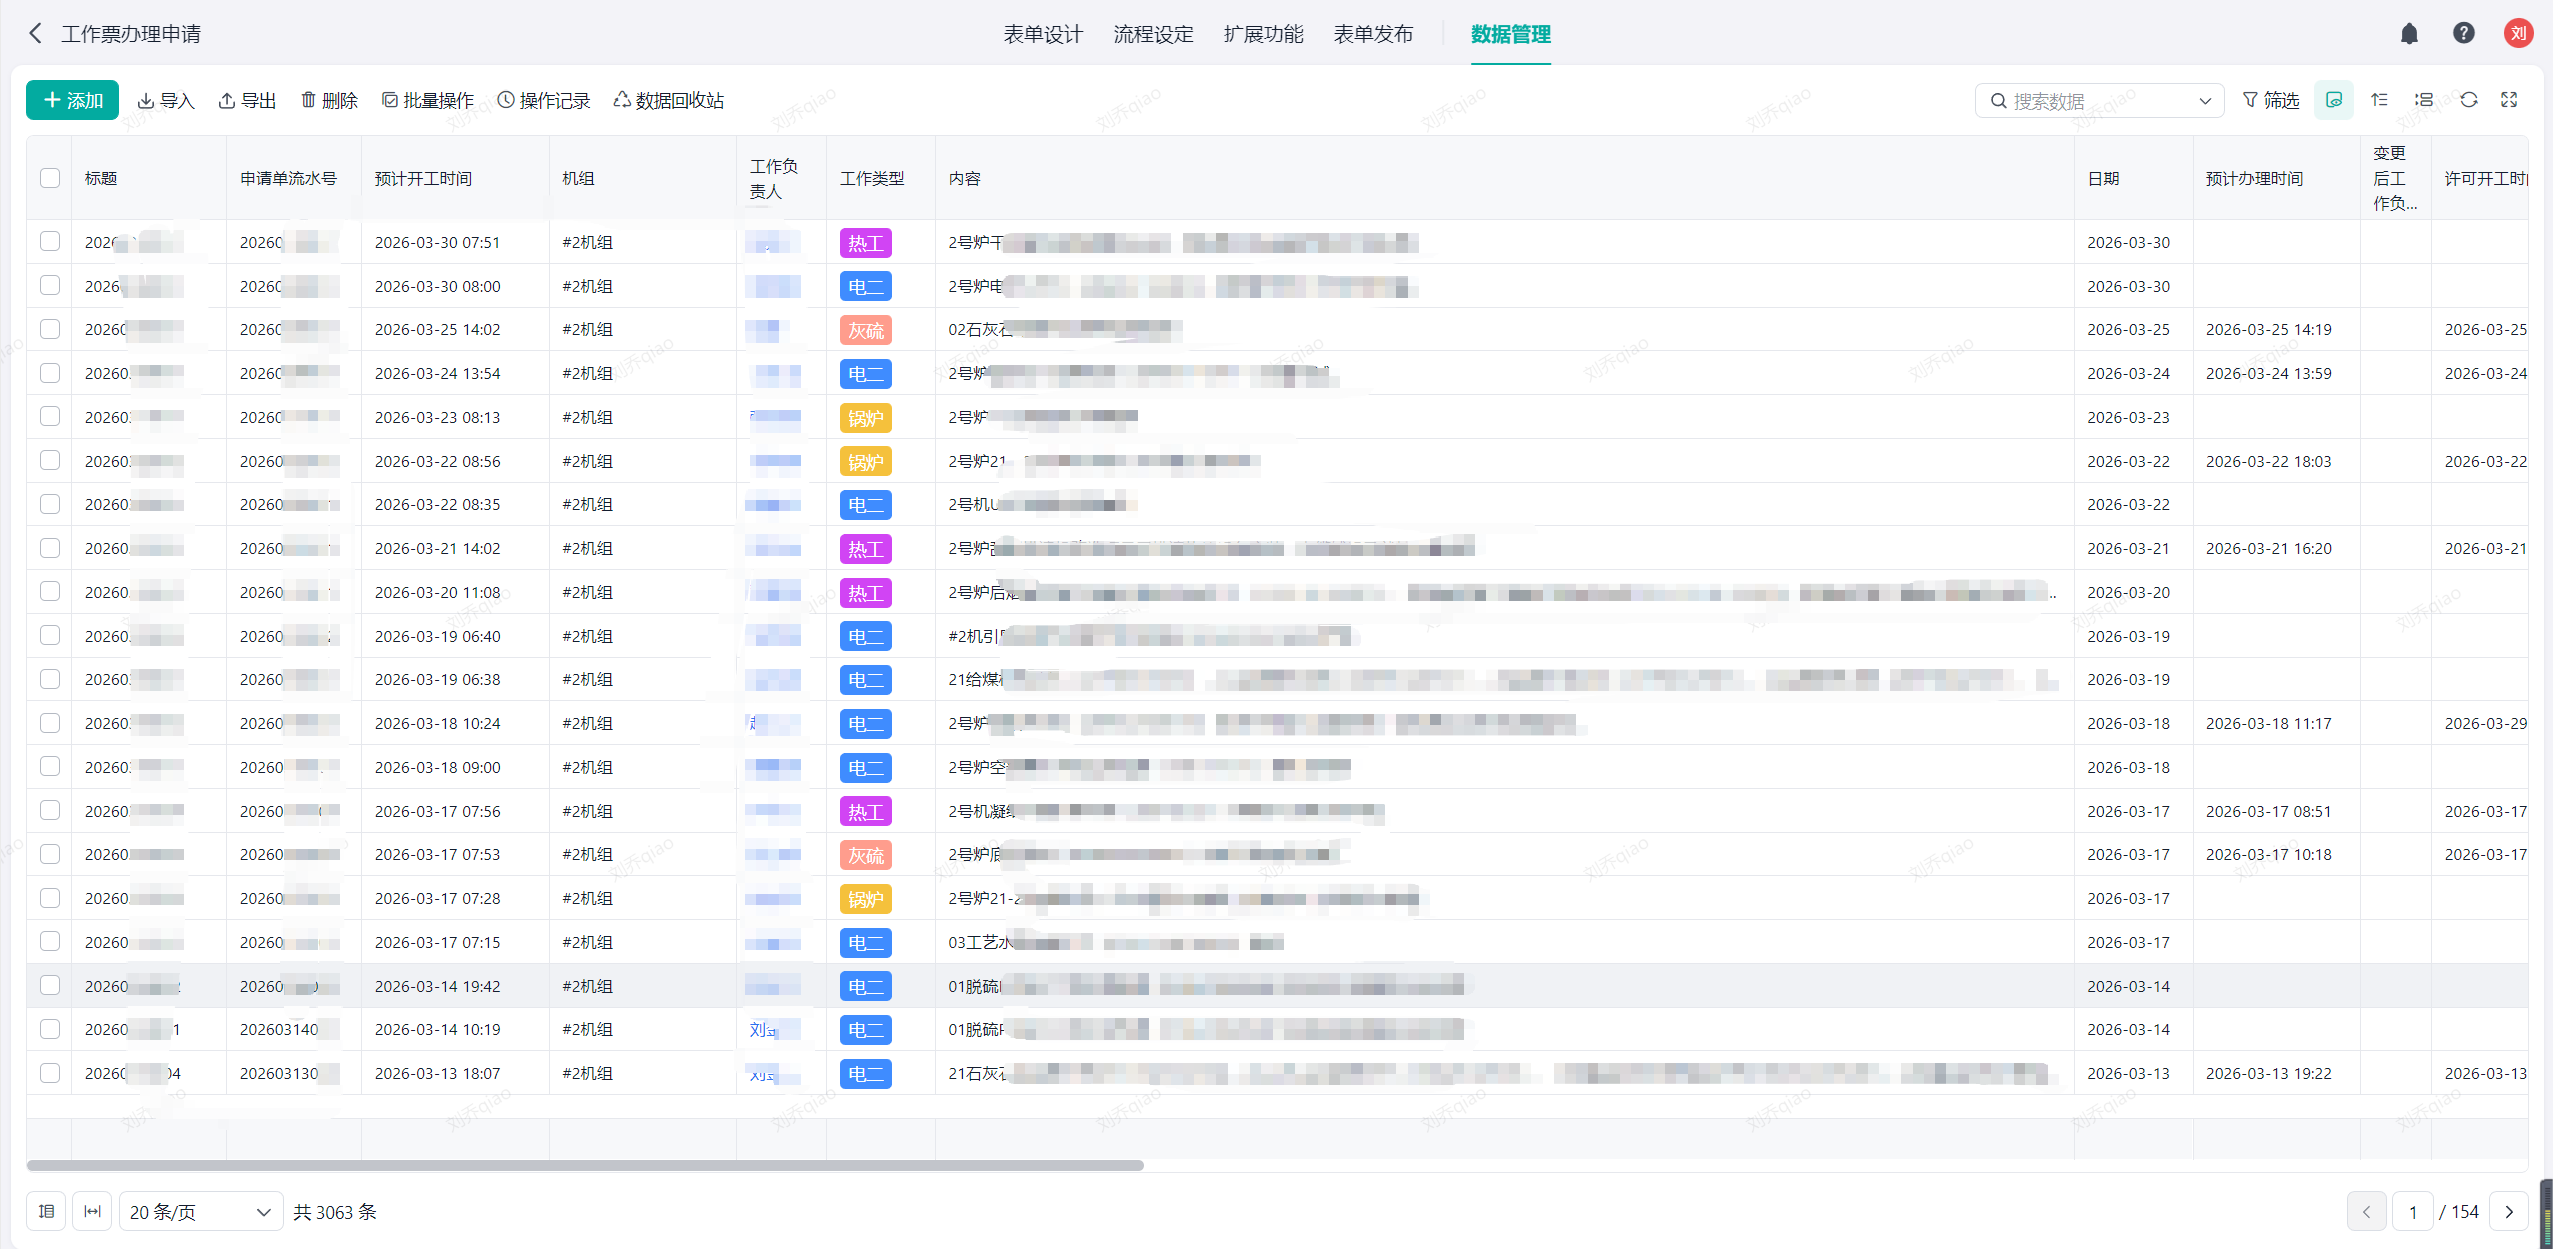The image size is (2553, 1249).
Task: Check the row dated 2026-03-25 14:02
Action: point(50,329)
